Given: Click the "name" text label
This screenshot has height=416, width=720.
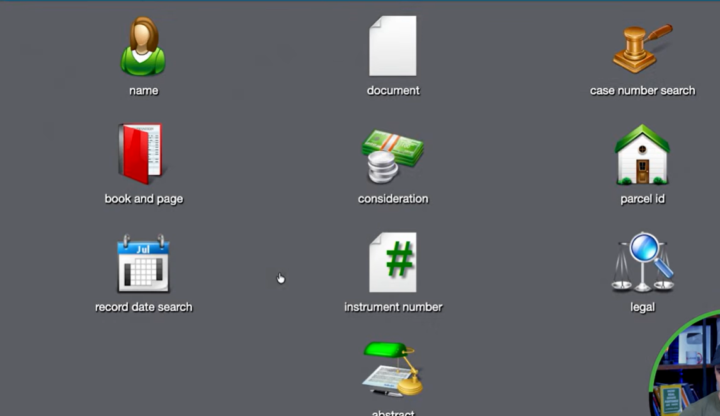Looking at the screenshot, I should tap(143, 91).
